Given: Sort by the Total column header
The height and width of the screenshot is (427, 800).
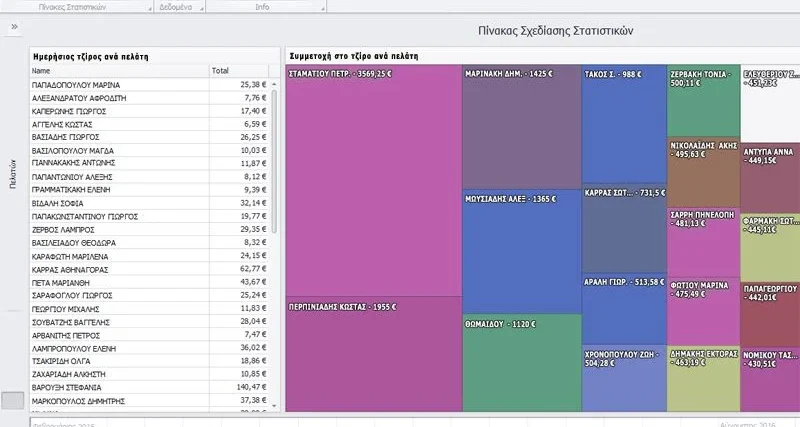Looking at the screenshot, I should tap(239, 71).
